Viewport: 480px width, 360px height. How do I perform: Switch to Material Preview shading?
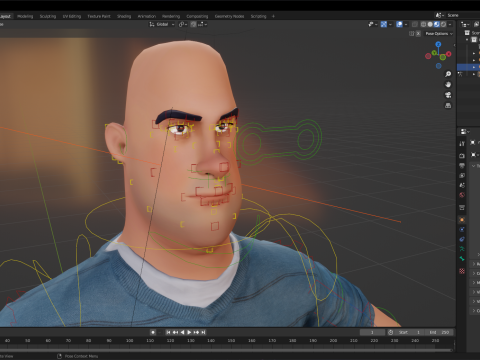click(x=437, y=24)
